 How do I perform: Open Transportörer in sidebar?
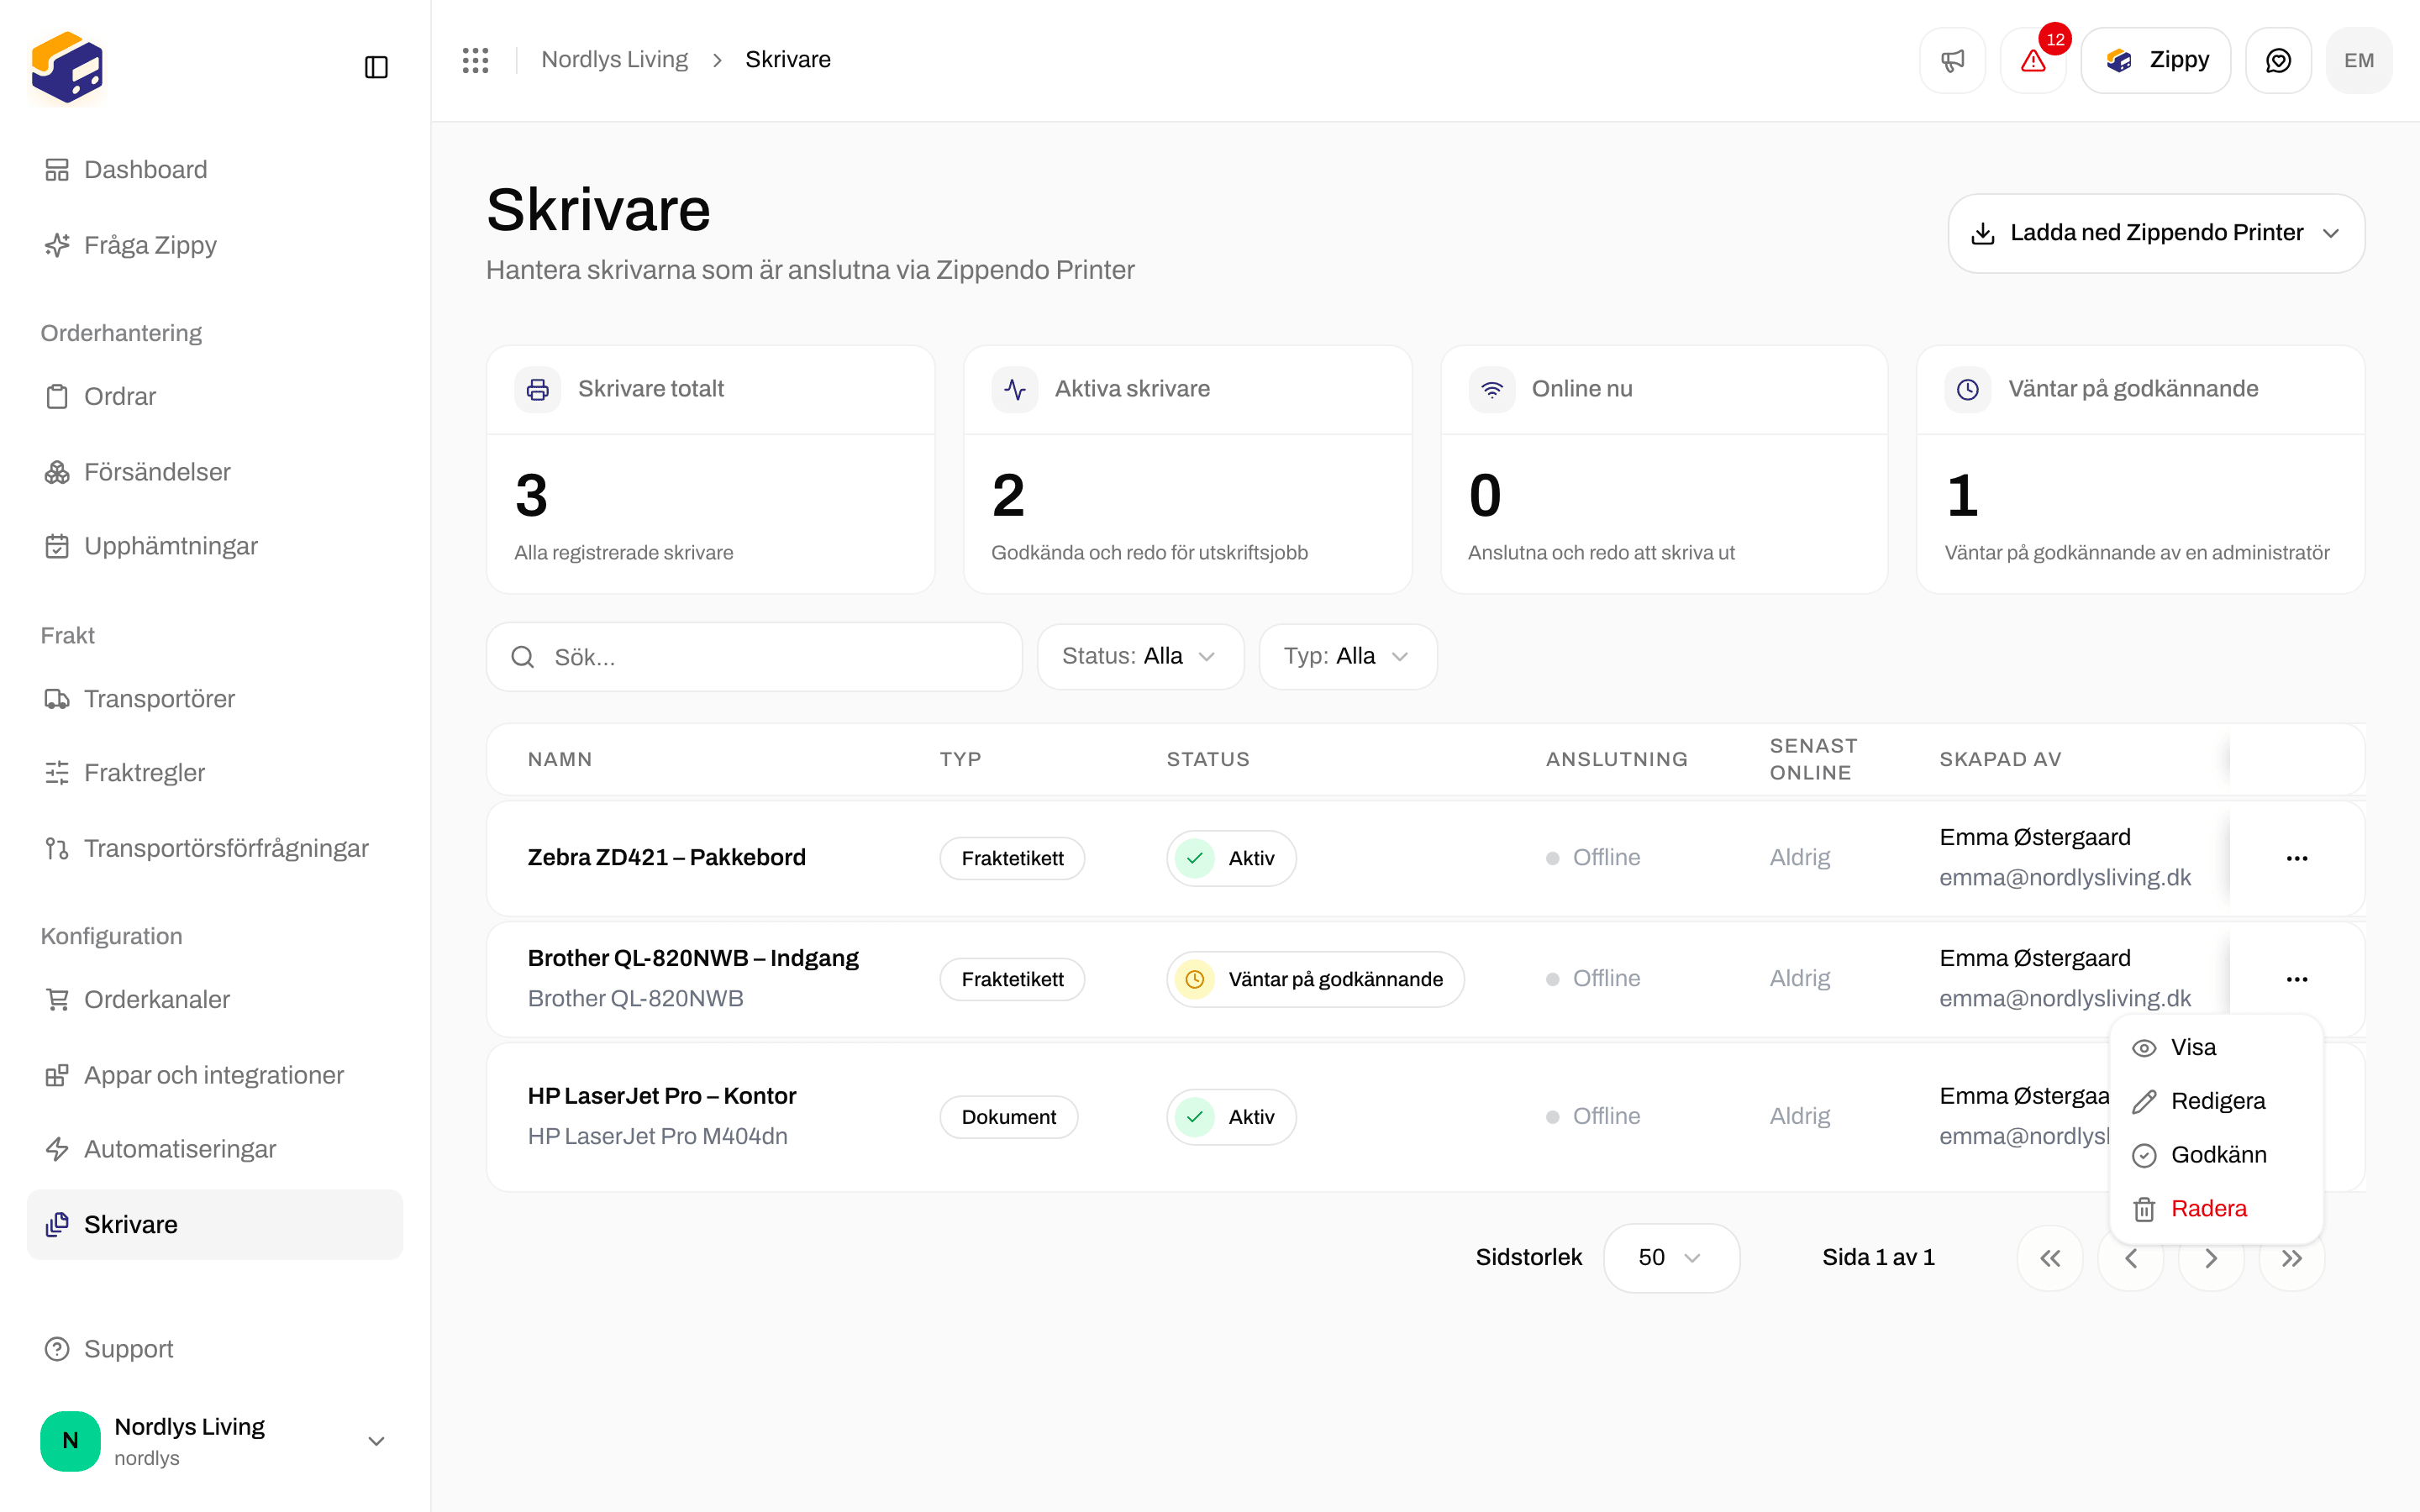tap(214, 699)
